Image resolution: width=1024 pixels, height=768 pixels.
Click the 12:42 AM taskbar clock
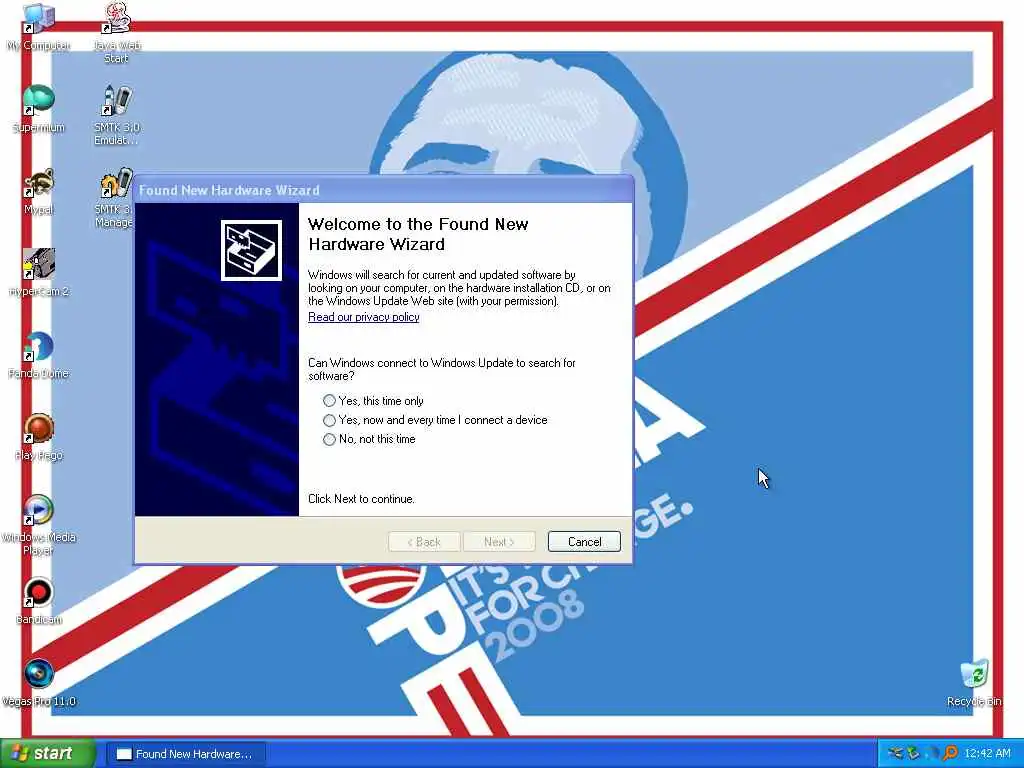987,754
